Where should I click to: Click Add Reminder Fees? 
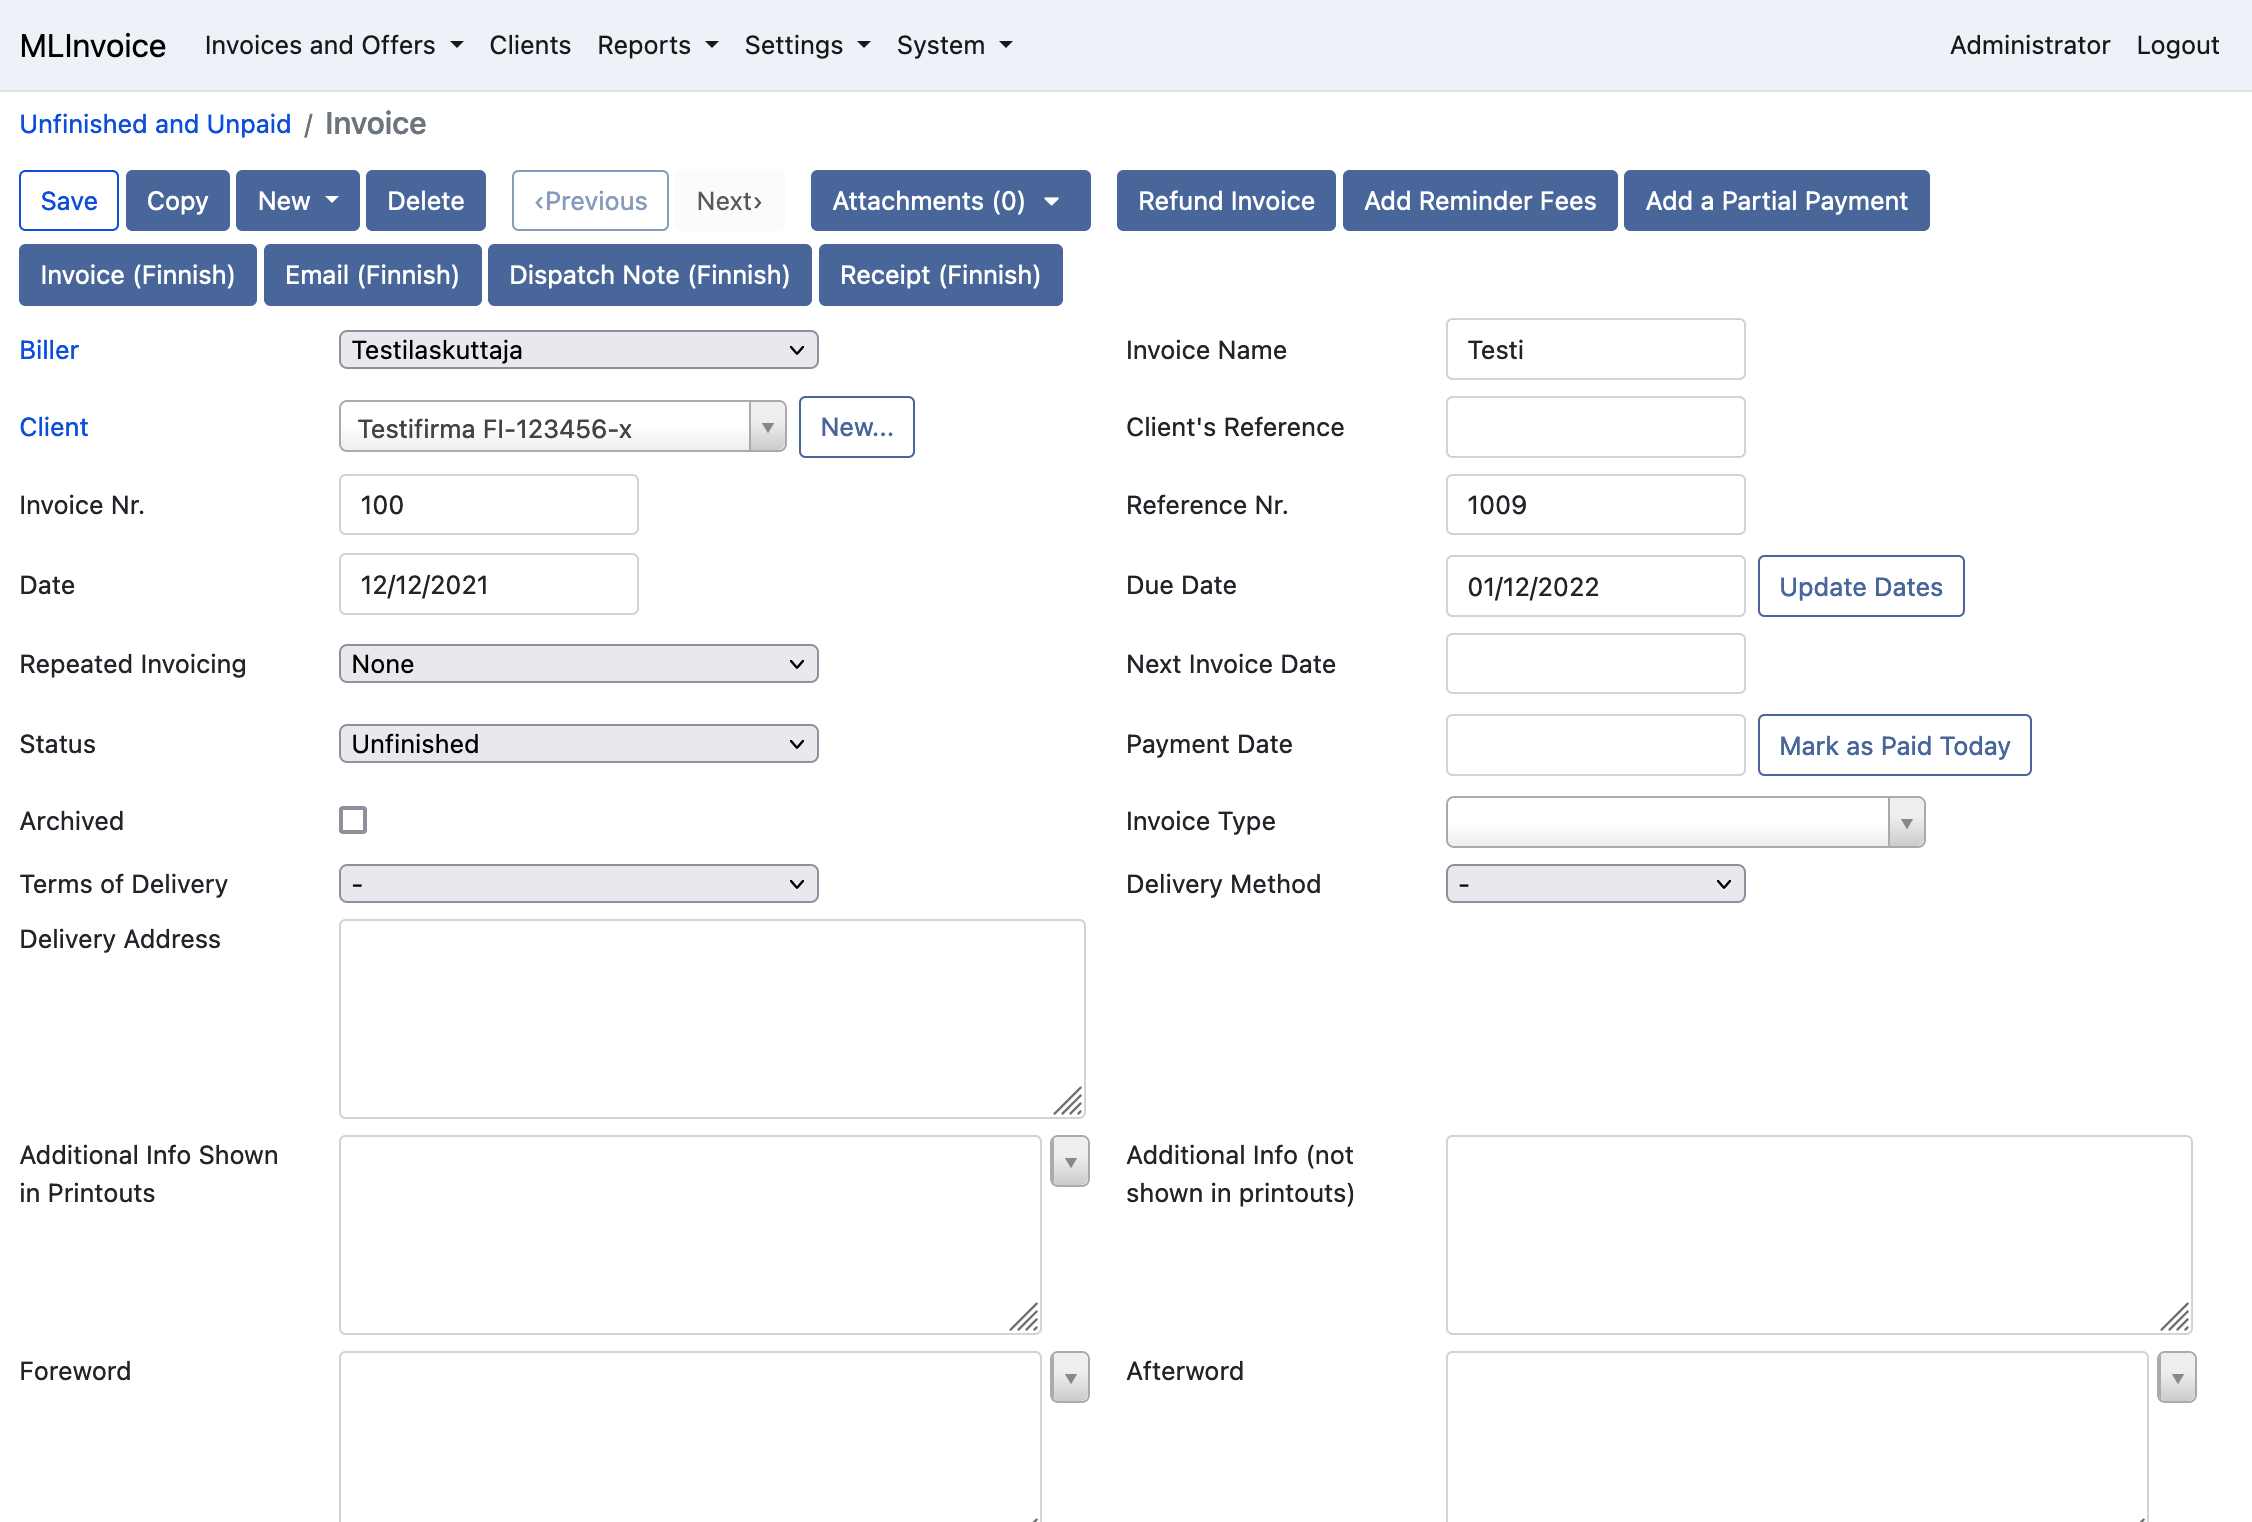tap(1480, 201)
